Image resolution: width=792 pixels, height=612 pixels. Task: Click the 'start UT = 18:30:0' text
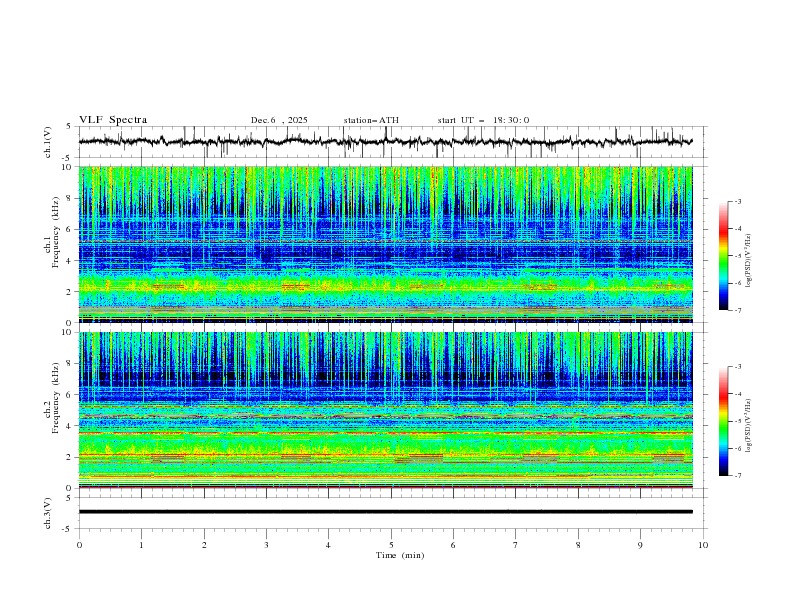click(483, 120)
